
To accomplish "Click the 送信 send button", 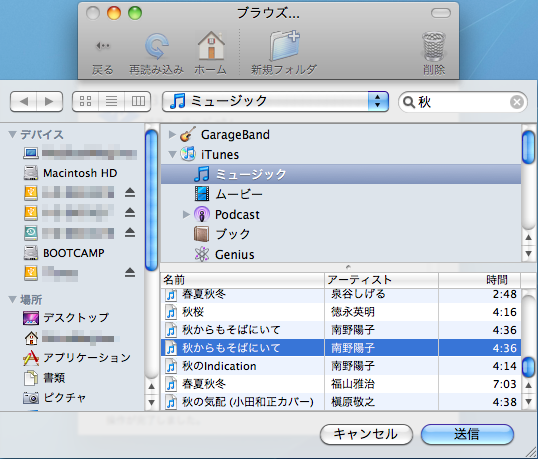I will pos(467,434).
